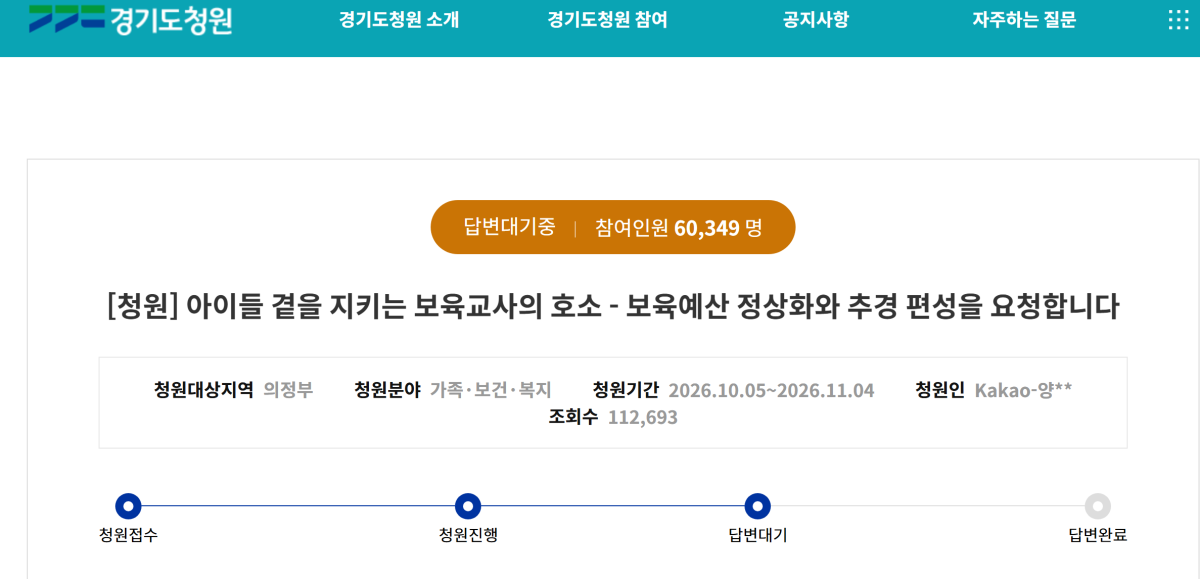Click the 답변대기 step label

point(758,535)
